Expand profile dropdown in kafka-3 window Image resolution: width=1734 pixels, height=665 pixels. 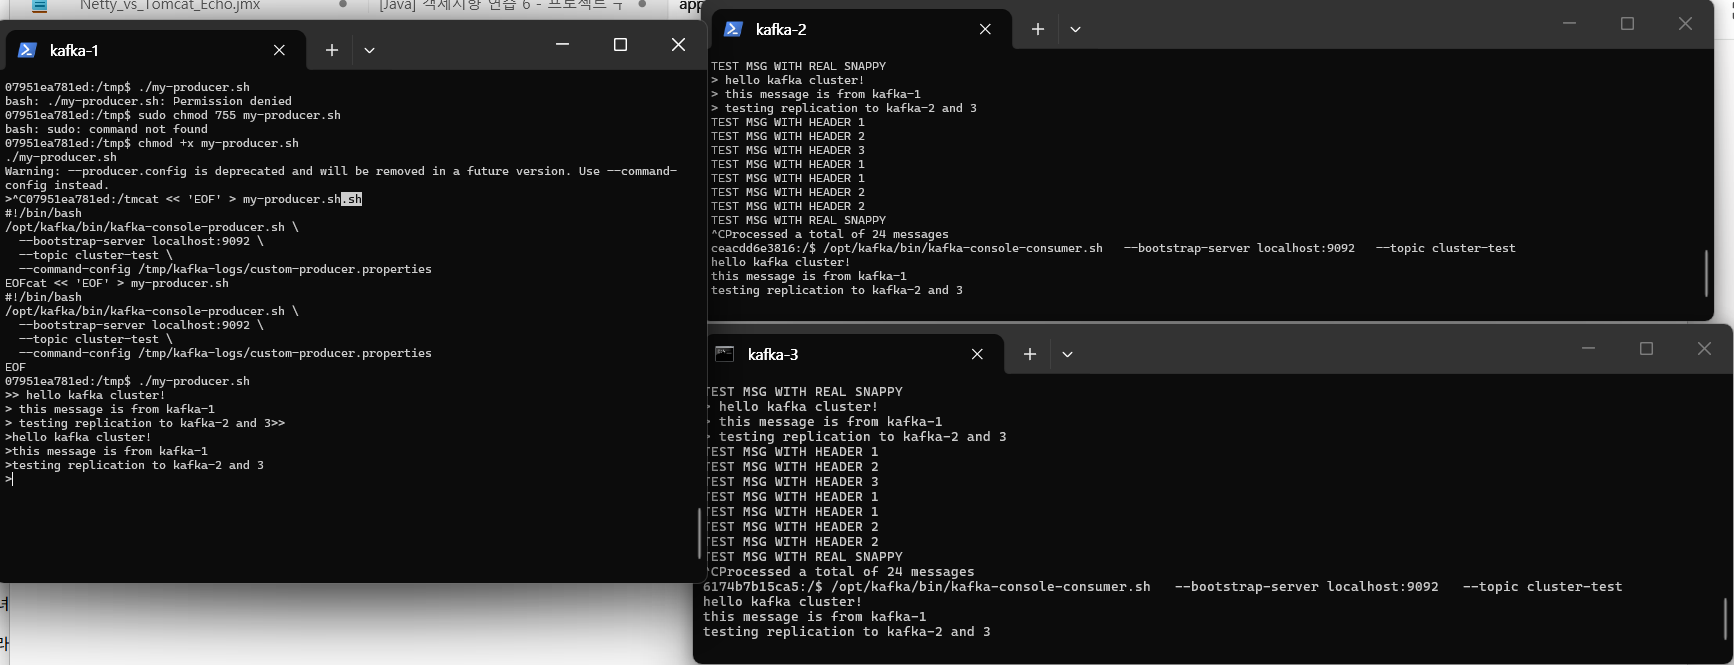[1067, 354]
